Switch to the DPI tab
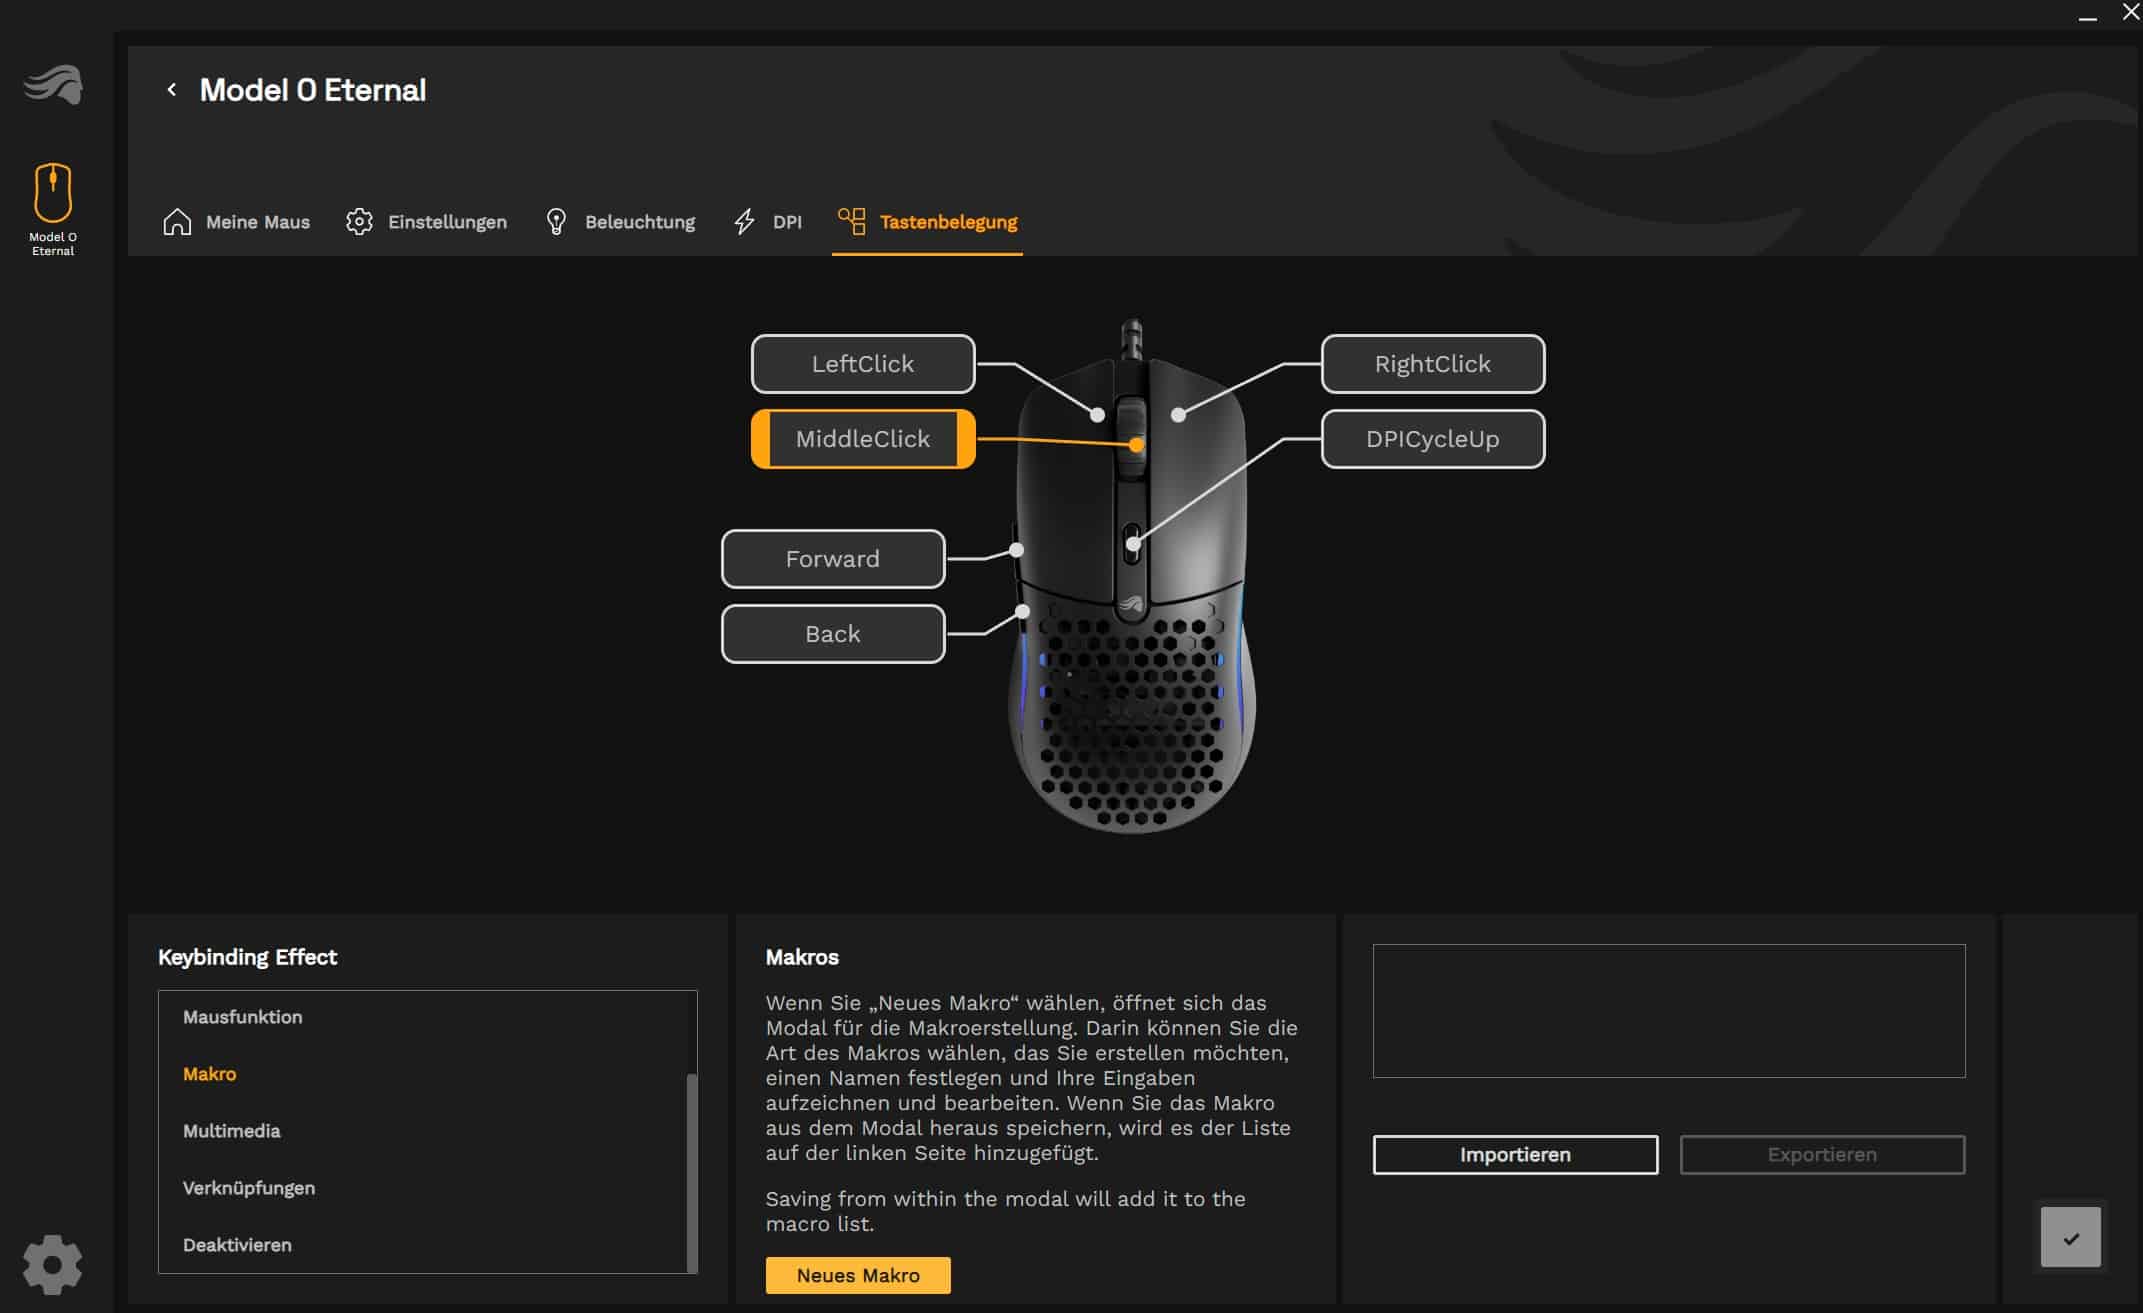 click(x=786, y=222)
